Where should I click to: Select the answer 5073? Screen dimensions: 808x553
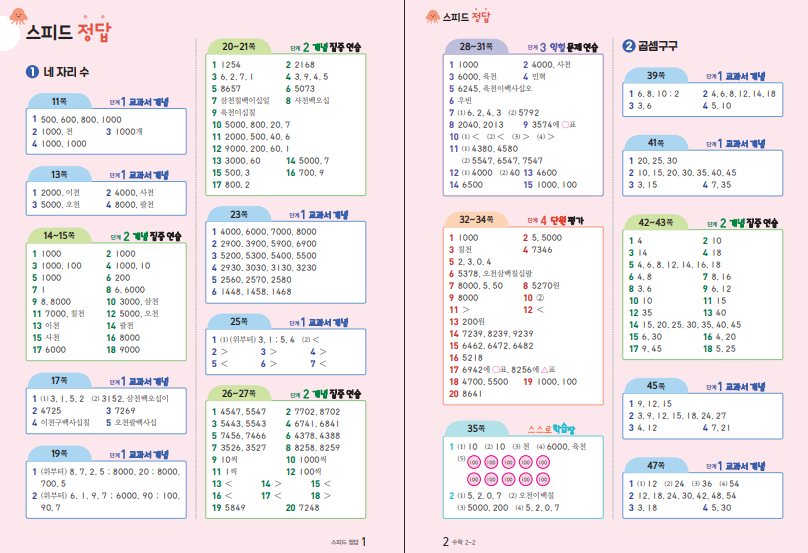(x=305, y=89)
